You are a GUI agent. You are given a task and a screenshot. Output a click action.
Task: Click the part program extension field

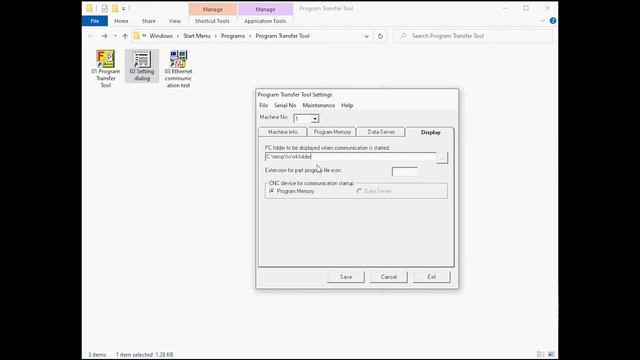click(404, 171)
